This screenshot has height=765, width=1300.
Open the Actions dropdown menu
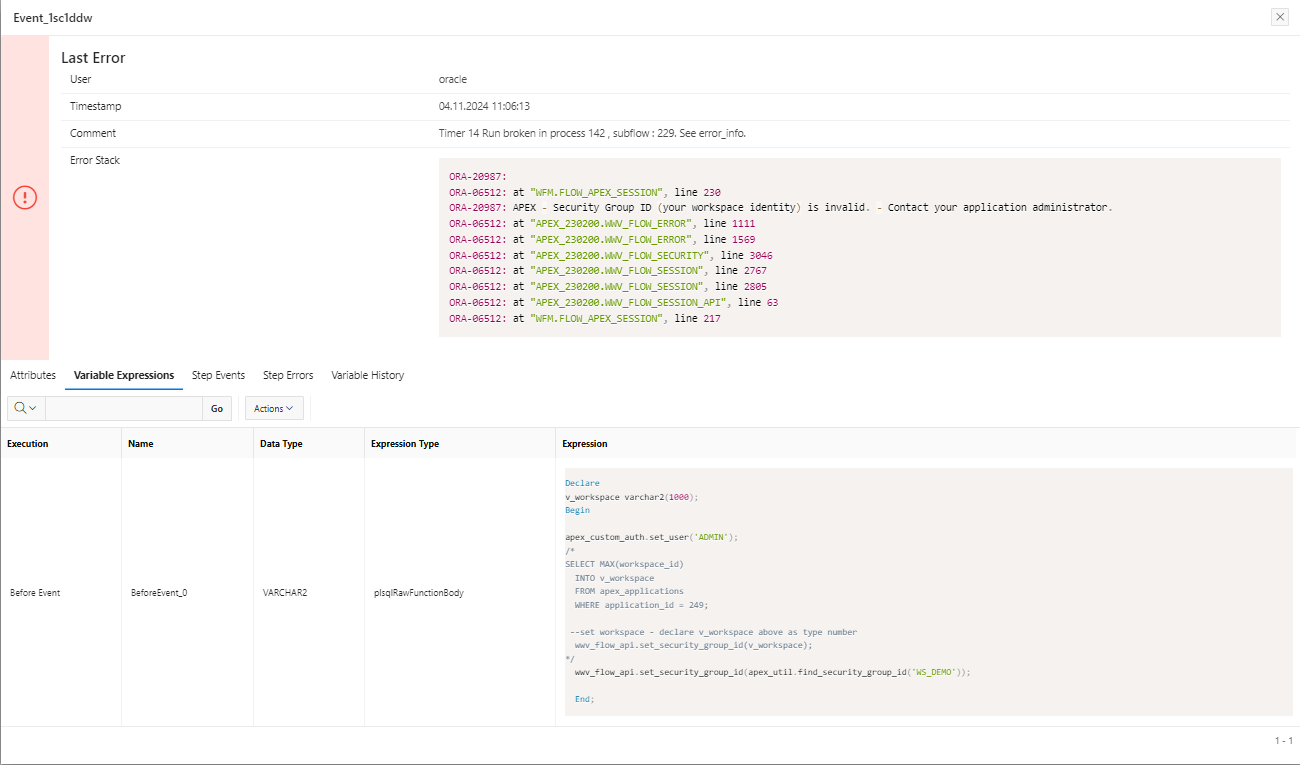274,408
